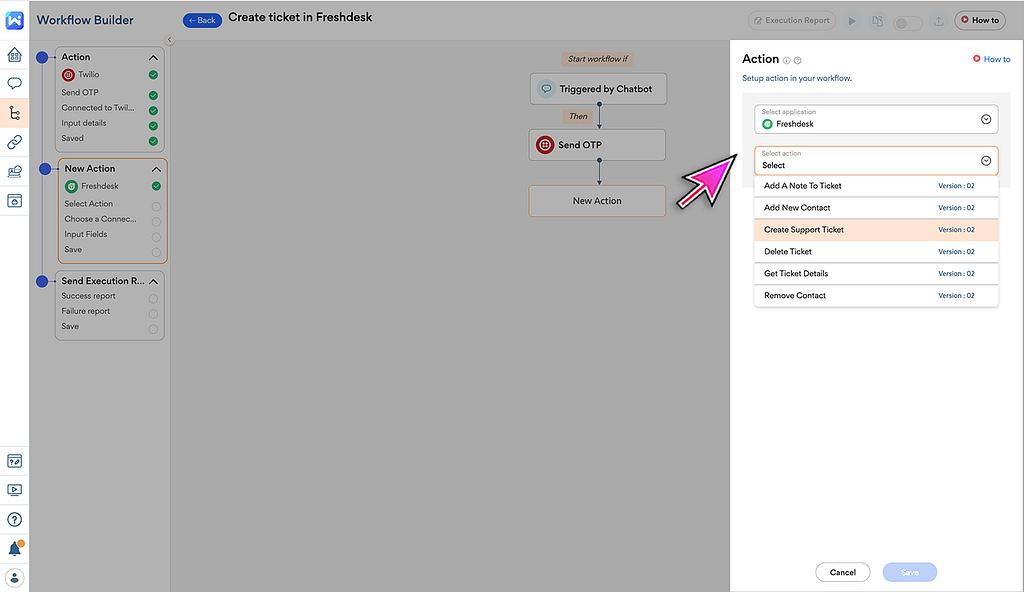Toggle the workflow enable switch in header
Viewport: 1024px width, 592px height.
pyautogui.click(x=908, y=24)
